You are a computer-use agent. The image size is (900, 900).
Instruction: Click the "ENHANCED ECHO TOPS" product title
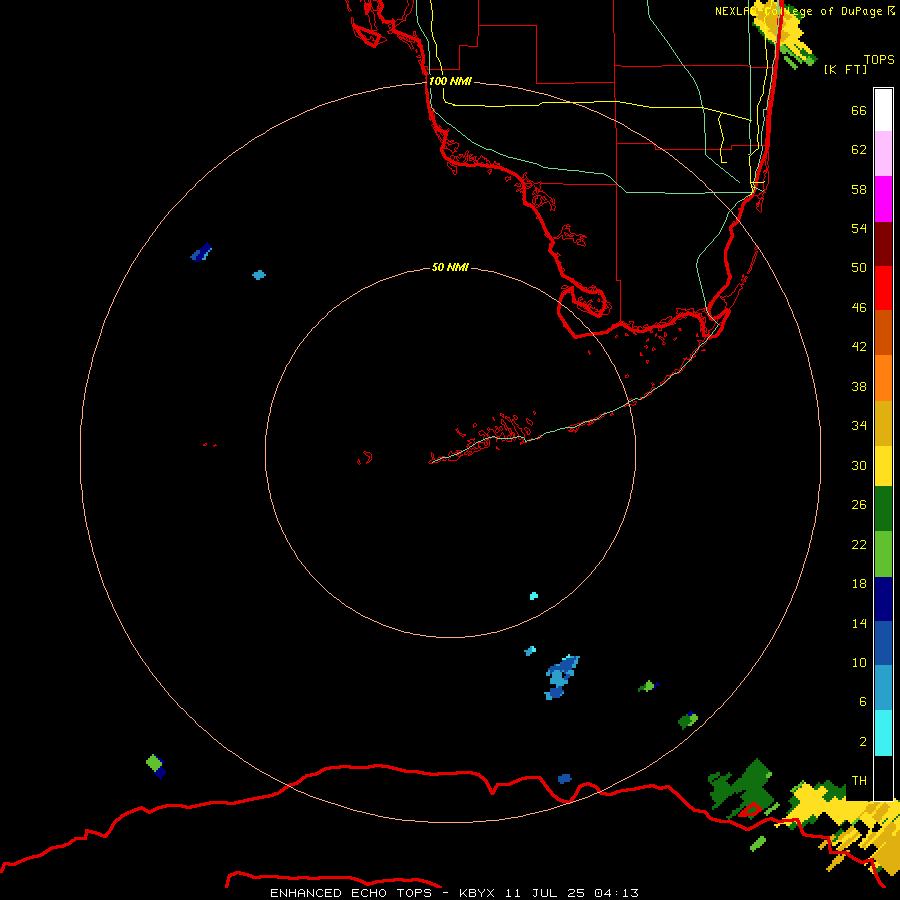[x=350, y=893]
